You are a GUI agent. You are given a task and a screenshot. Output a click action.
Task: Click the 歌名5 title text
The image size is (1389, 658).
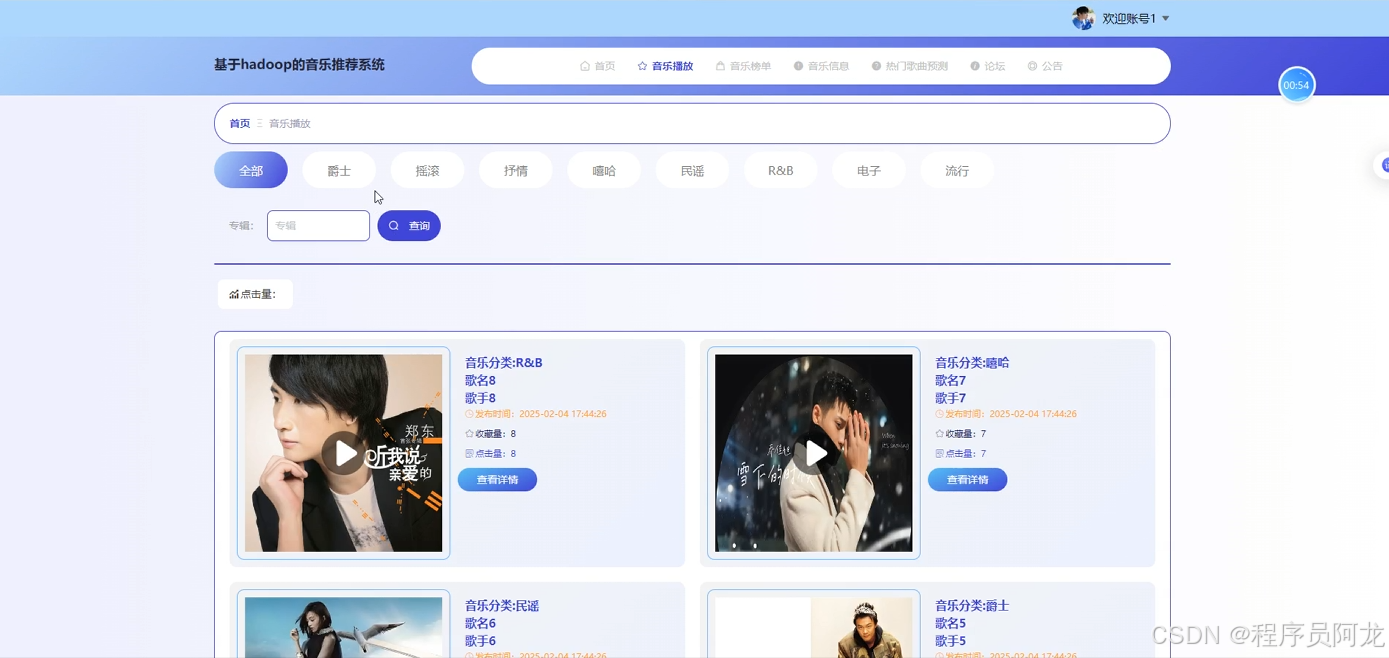(950, 624)
